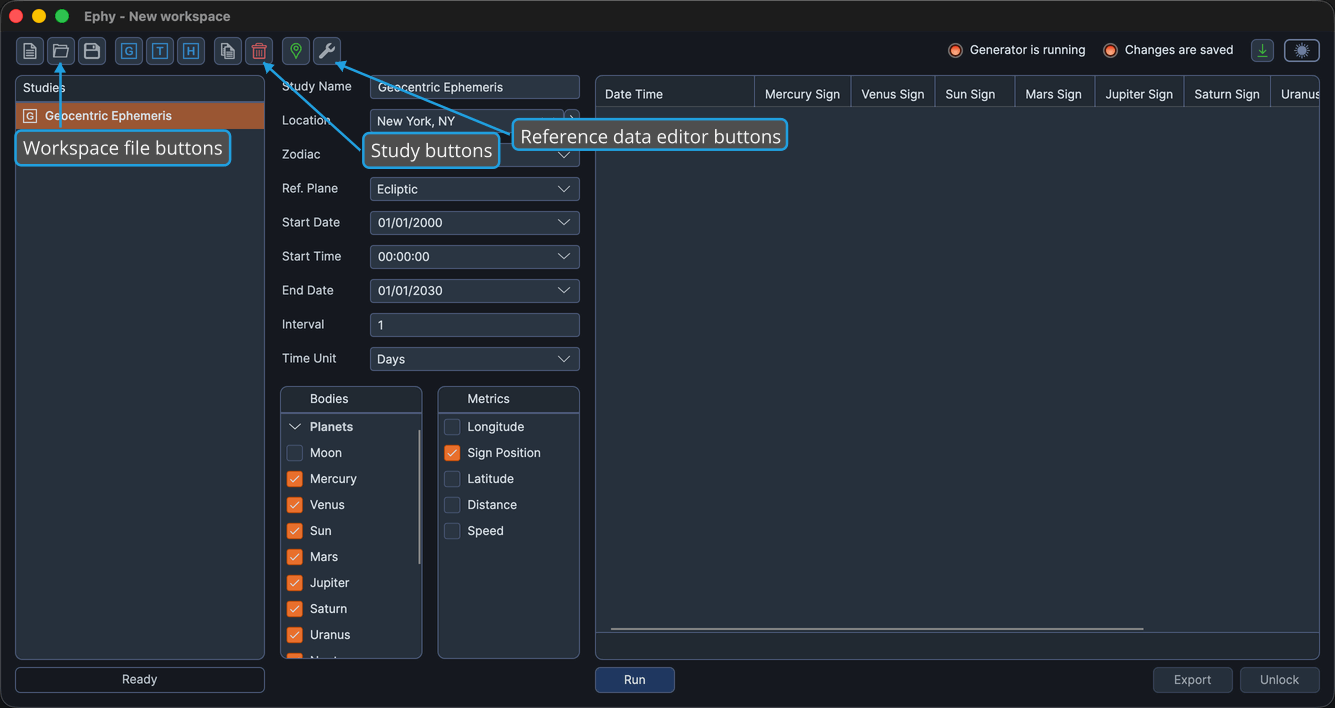Collapse the Planets group
Viewport: 1335px width, 708px height.
[295, 427]
